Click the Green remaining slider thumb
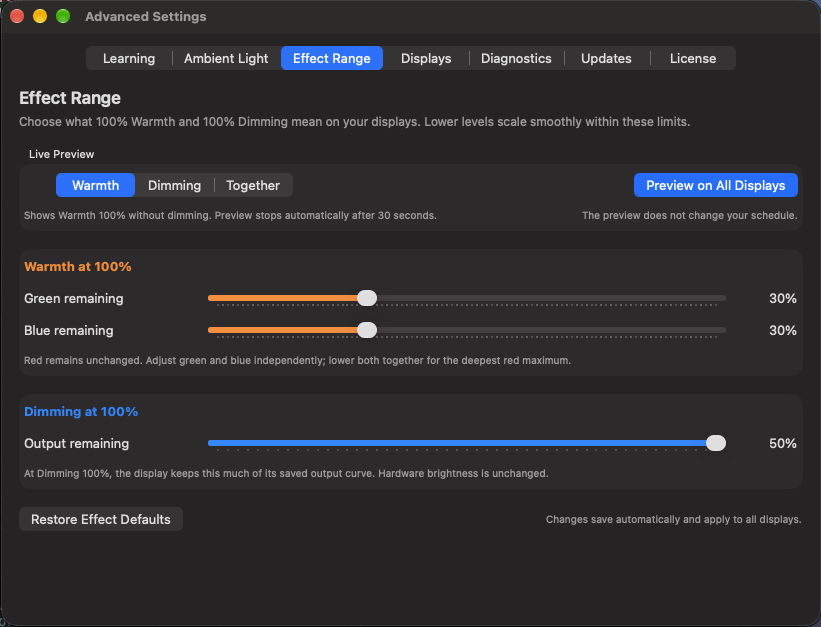 click(x=367, y=298)
